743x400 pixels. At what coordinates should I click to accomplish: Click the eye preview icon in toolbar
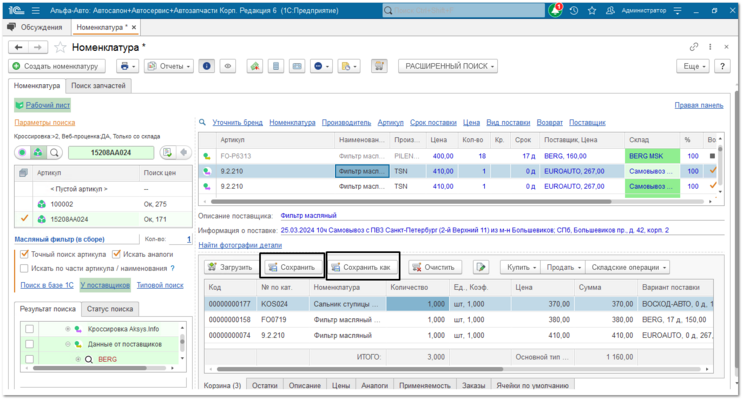pos(228,66)
